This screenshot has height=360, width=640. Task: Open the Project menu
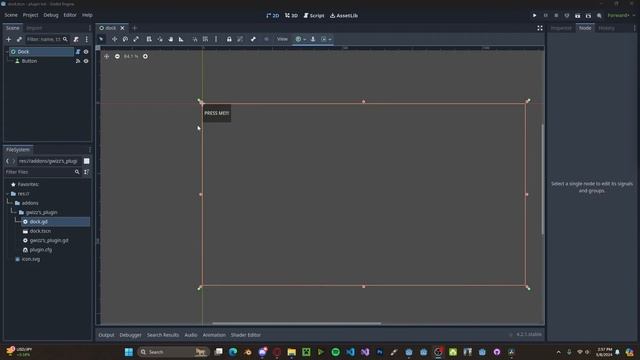[x=30, y=15]
